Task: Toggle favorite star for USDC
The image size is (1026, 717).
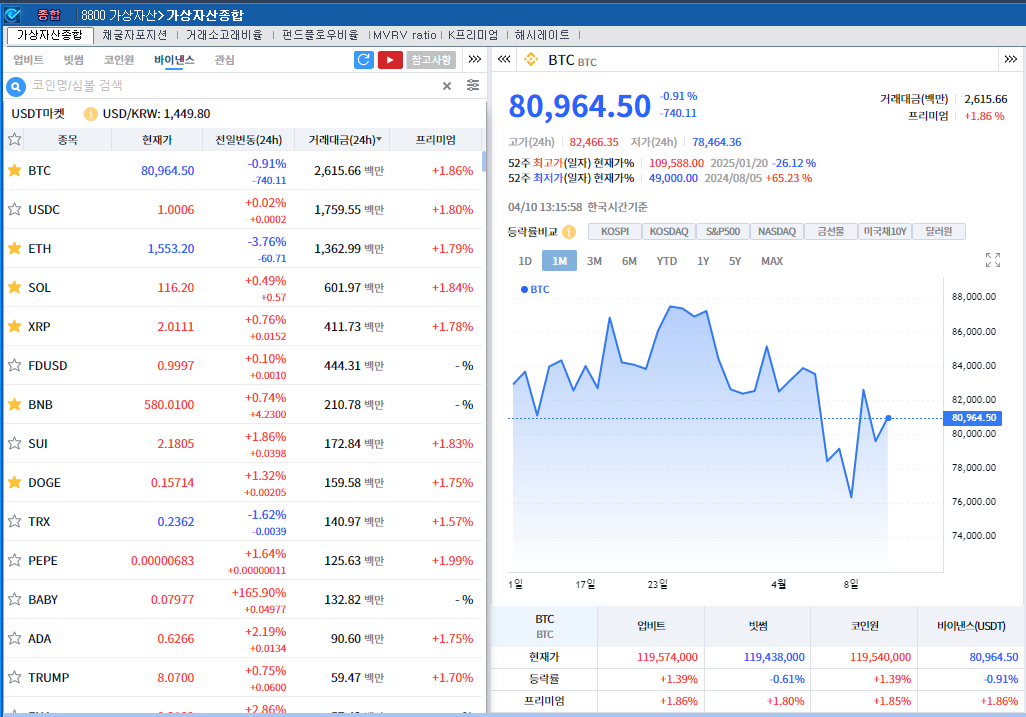Action: (x=15, y=210)
